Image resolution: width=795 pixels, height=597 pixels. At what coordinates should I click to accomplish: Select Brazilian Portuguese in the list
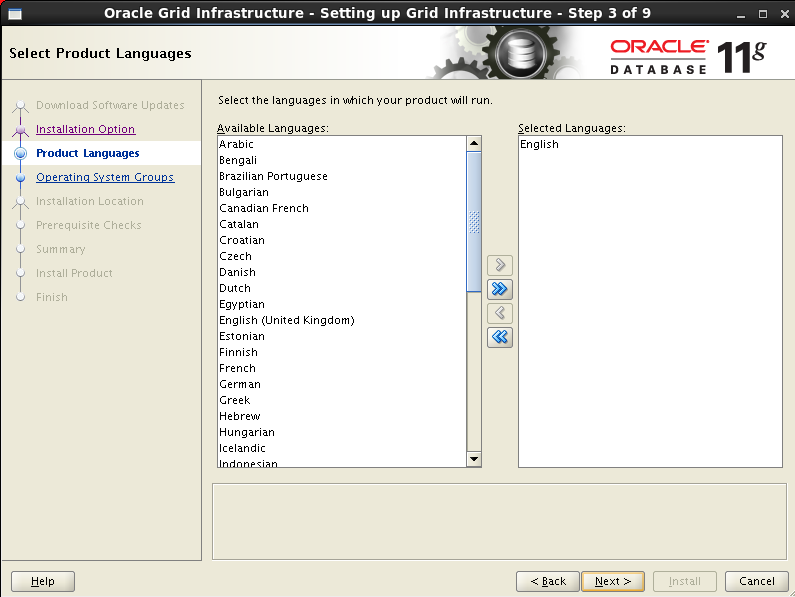click(341, 176)
